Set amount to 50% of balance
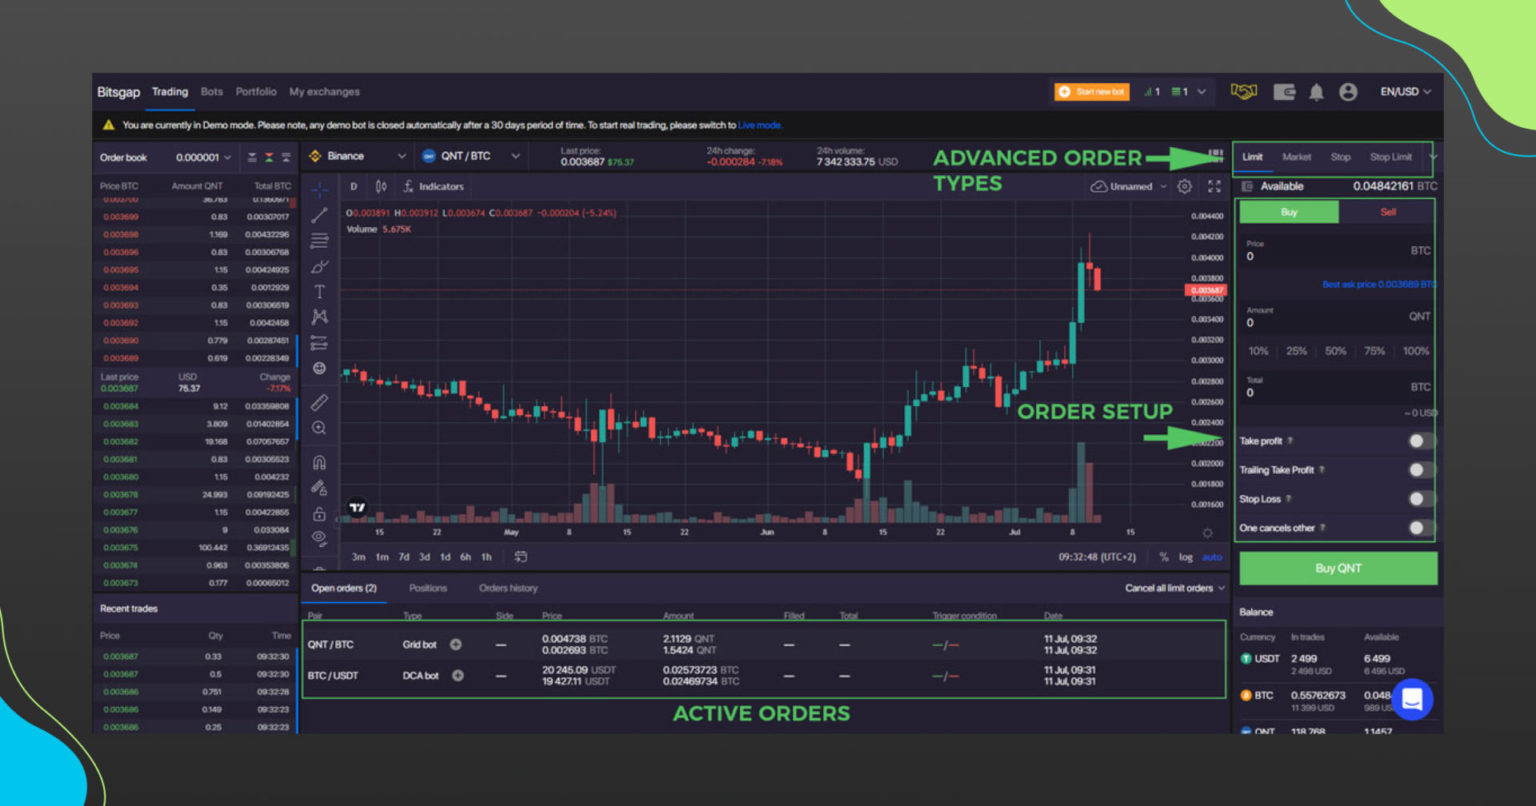Viewport: 1536px width, 806px height. (1335, 351)
